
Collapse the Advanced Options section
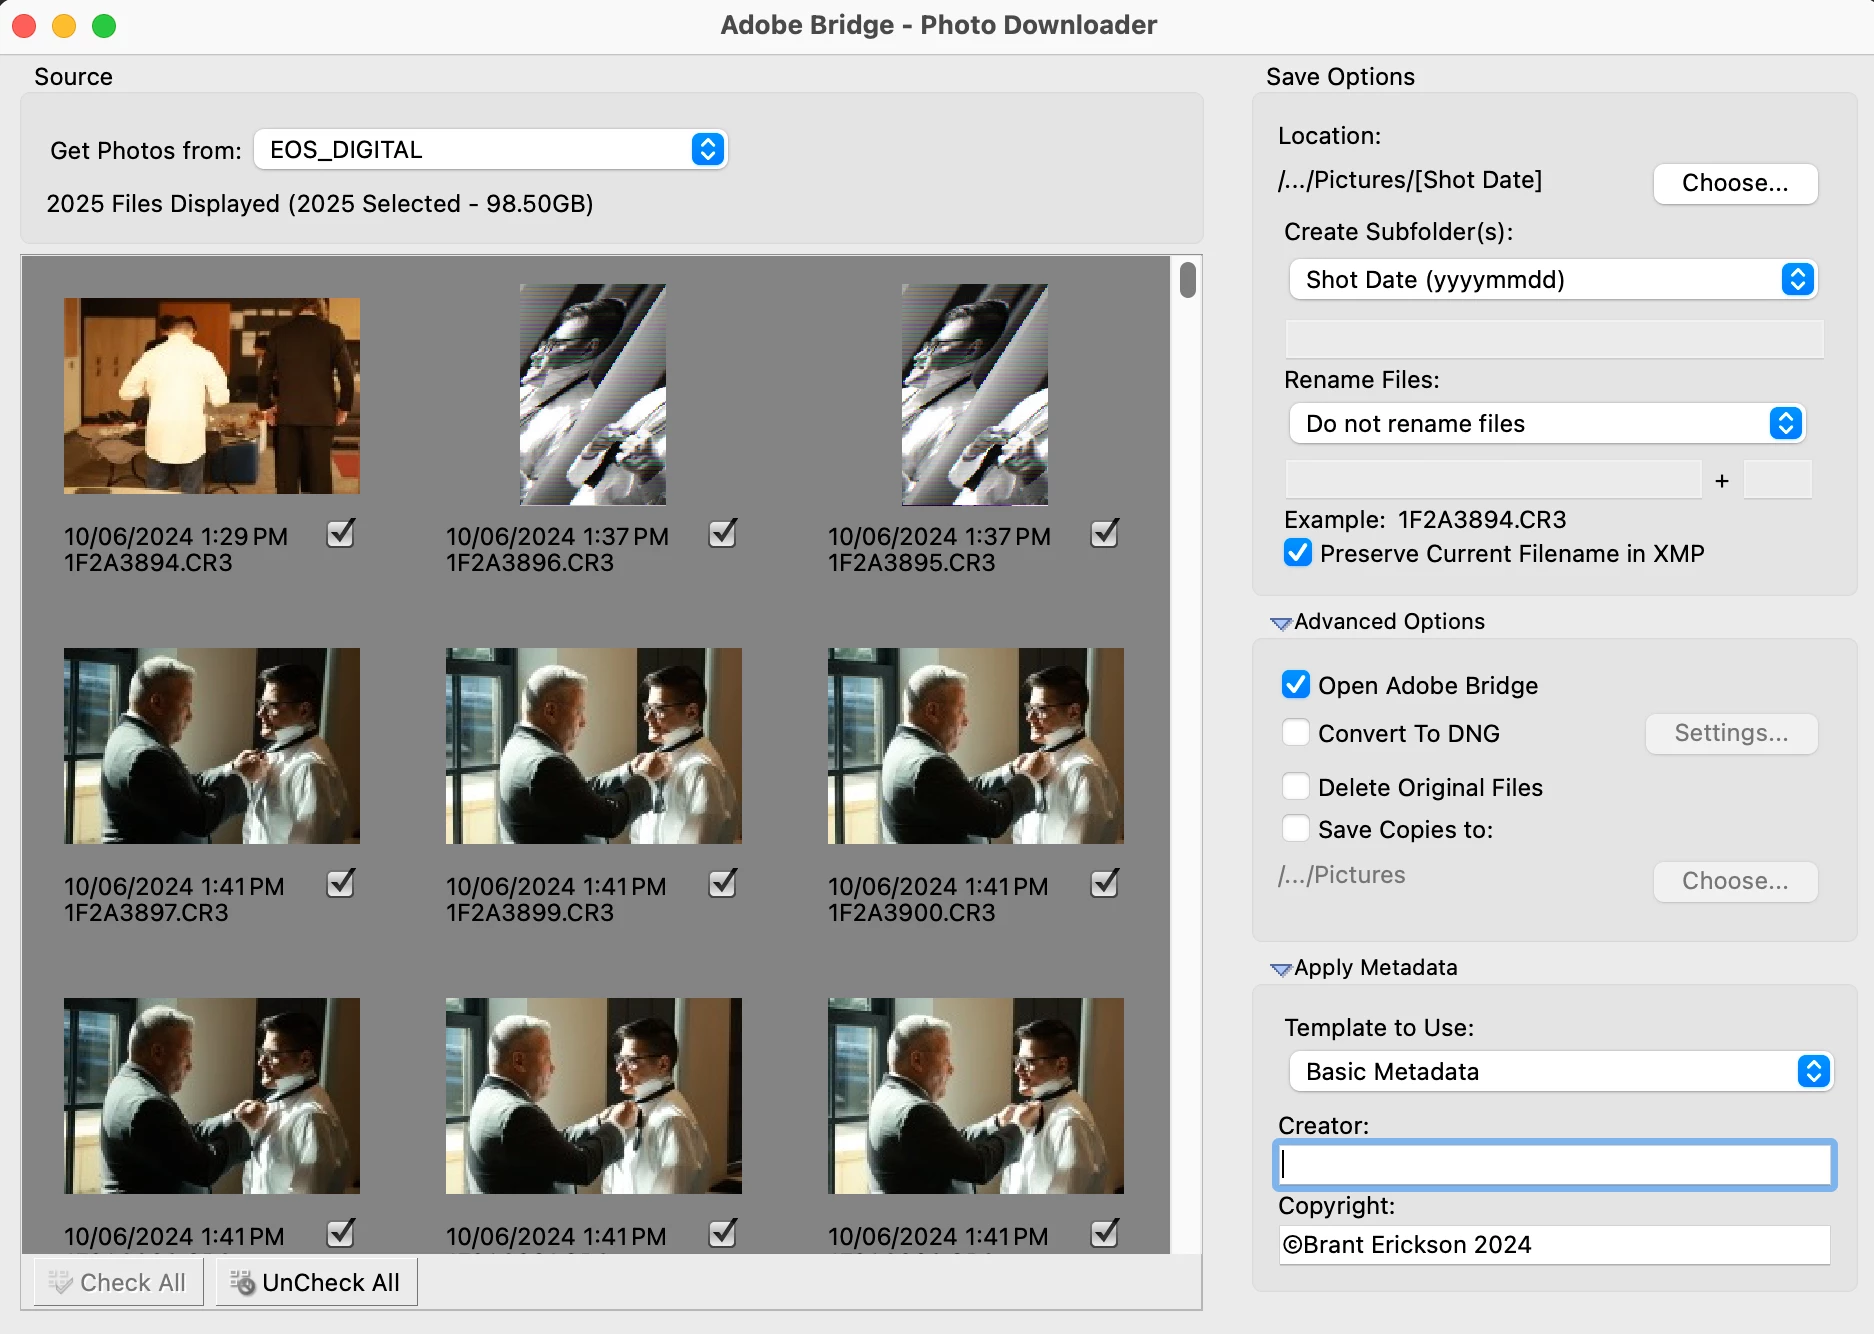click(1281, 623)
